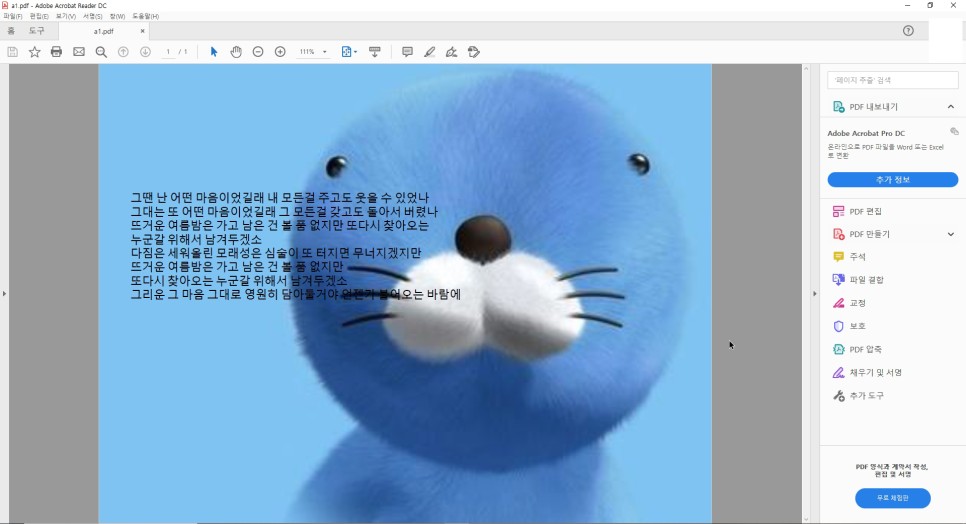966x524 pixels.
Task: Send file by email envelope icon
Action: [x=79, y=52]
